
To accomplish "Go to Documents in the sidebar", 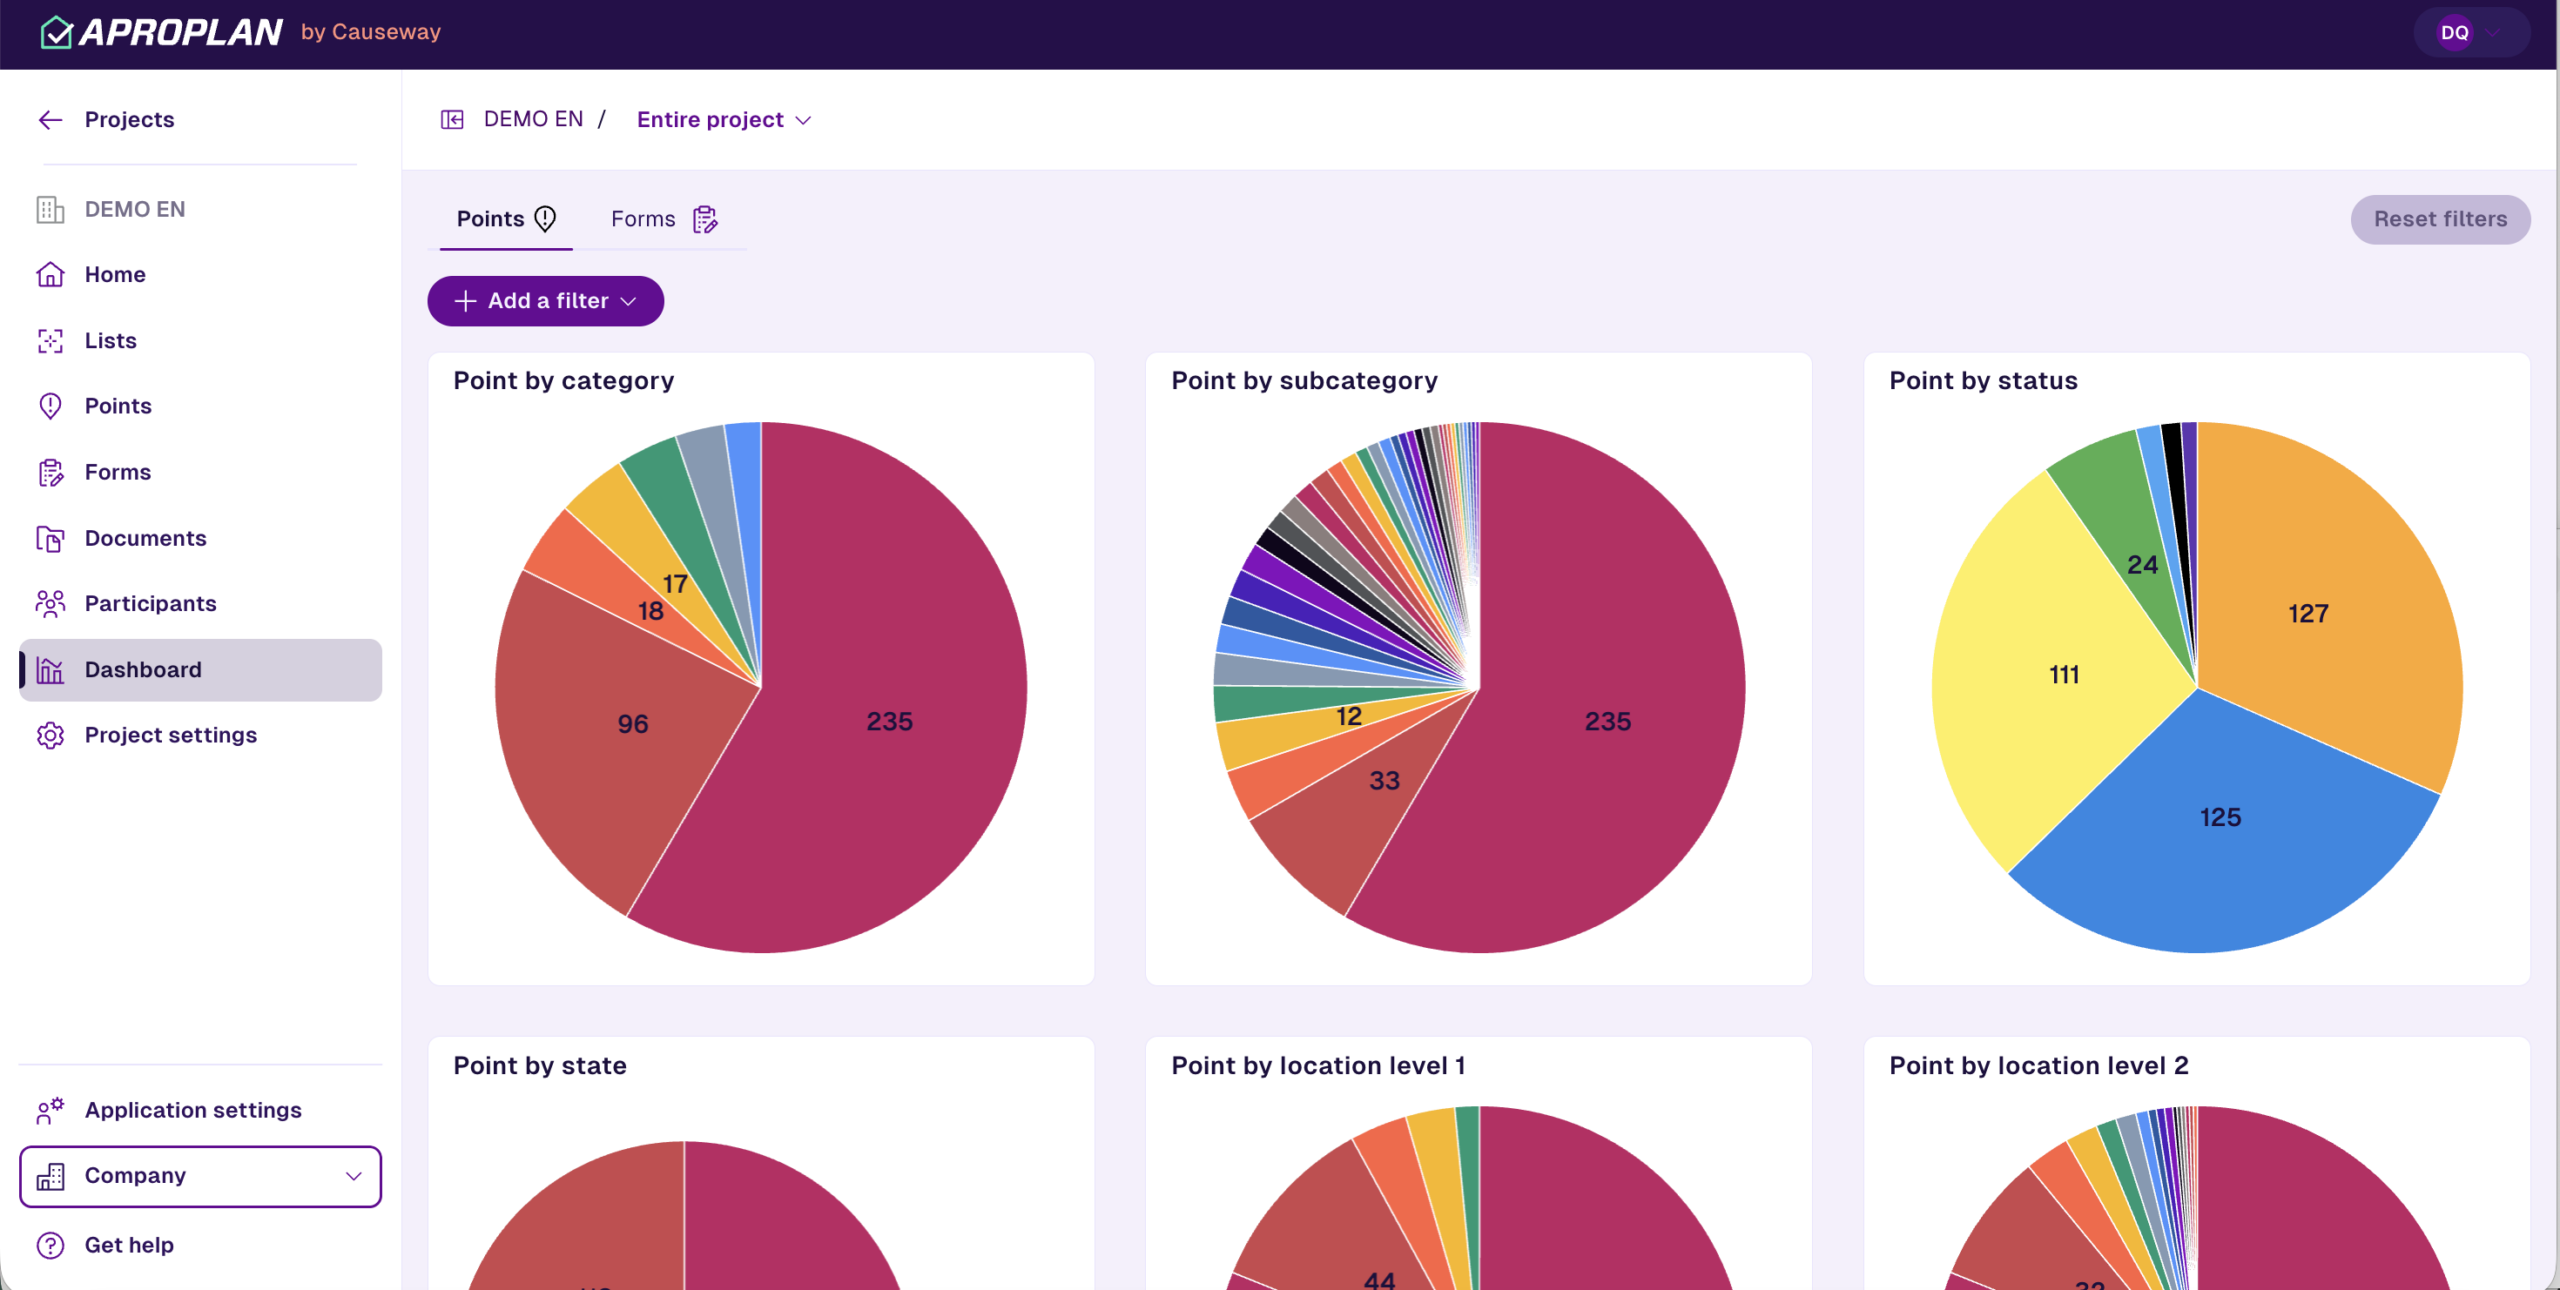I will [x=200, y=538].
